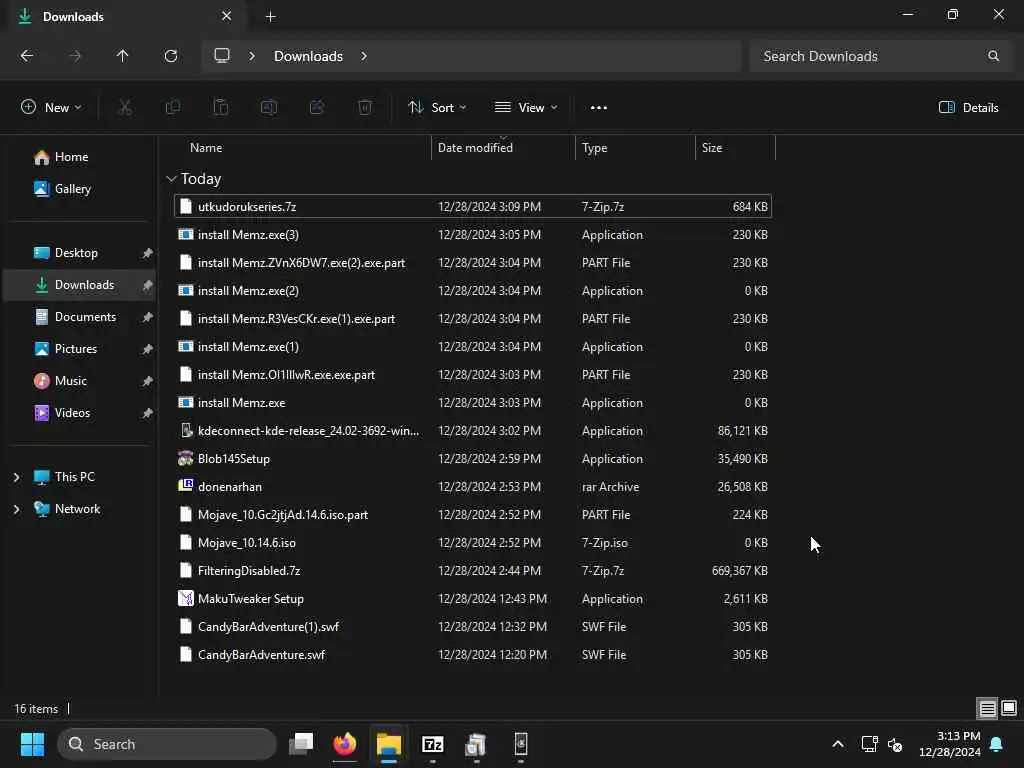Click chevron before Downloads in address bar
Screen dimensions: 1024x768
coord(252,56)
